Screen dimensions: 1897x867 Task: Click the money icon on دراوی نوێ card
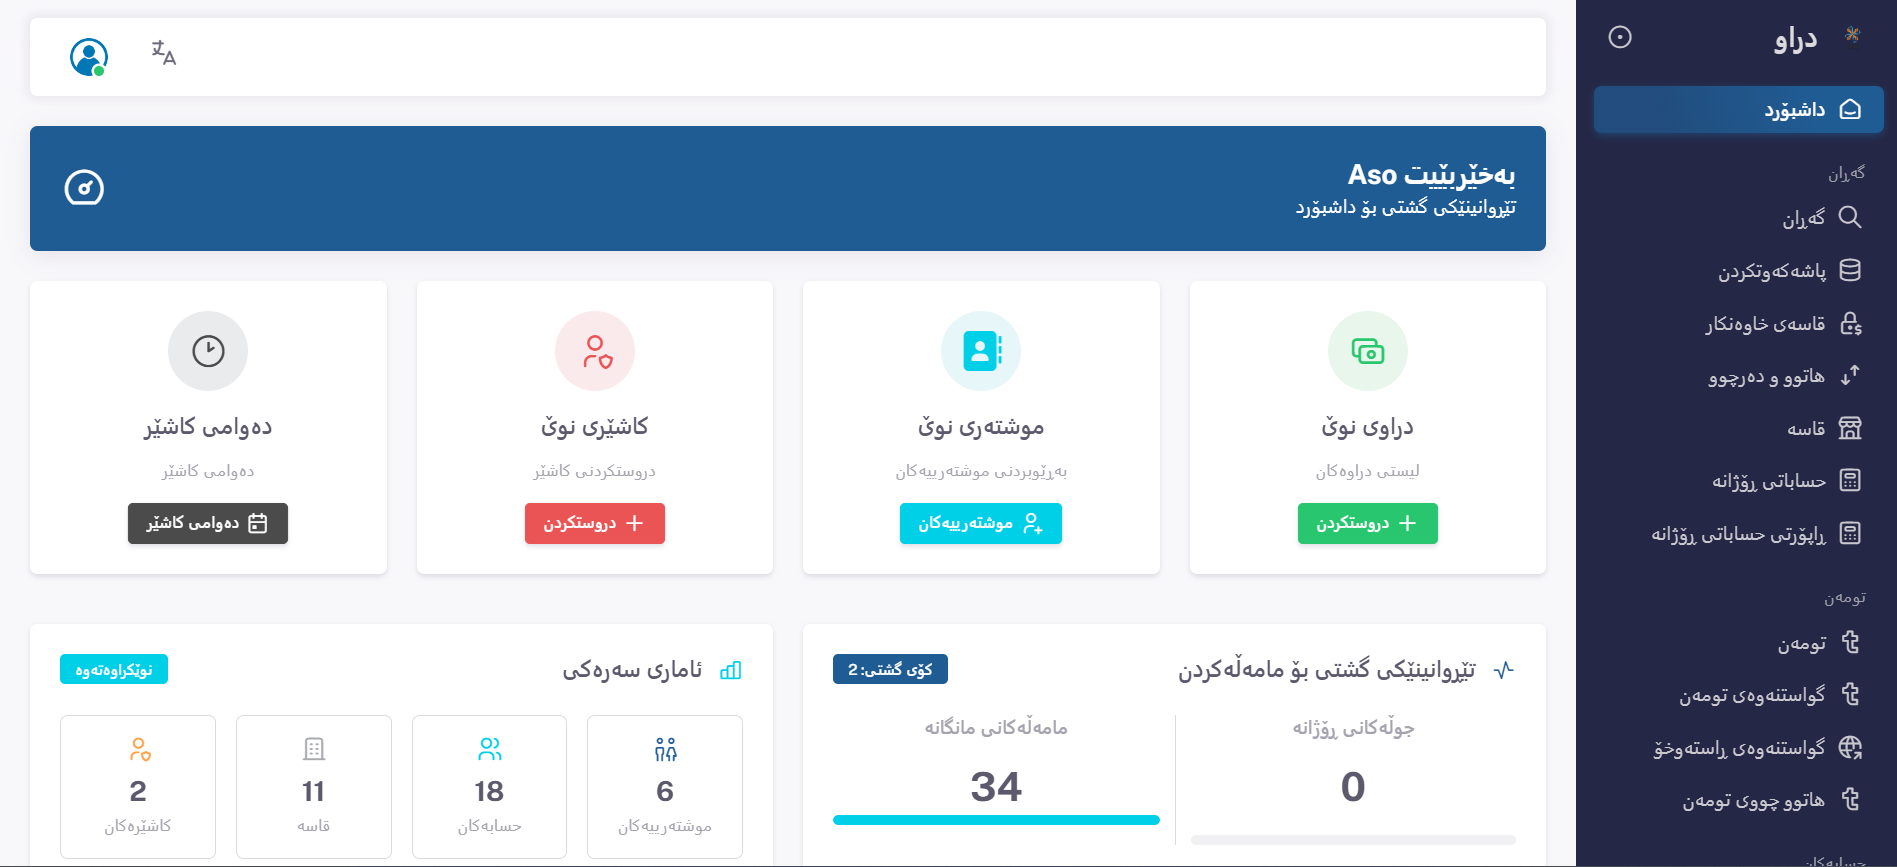(1367, 351)
